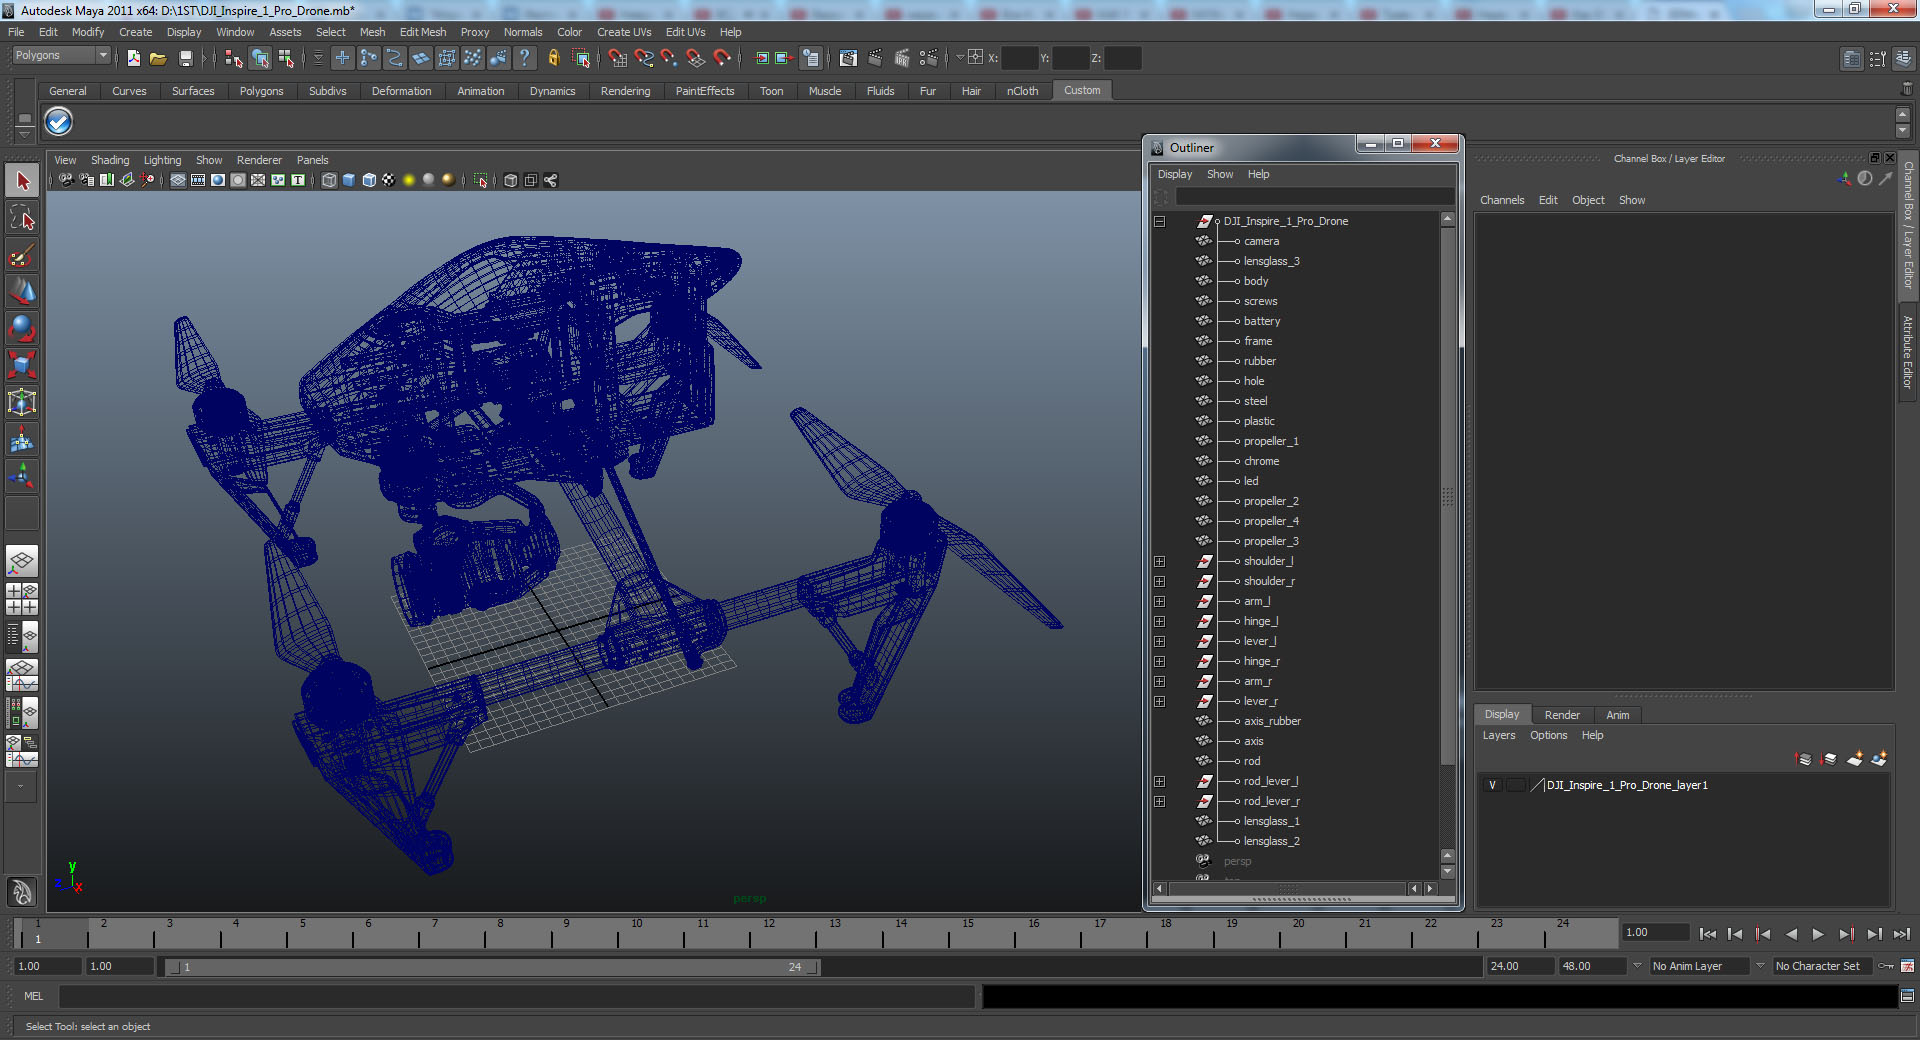Expand the lever_r node

click(x=1159, y=701)
